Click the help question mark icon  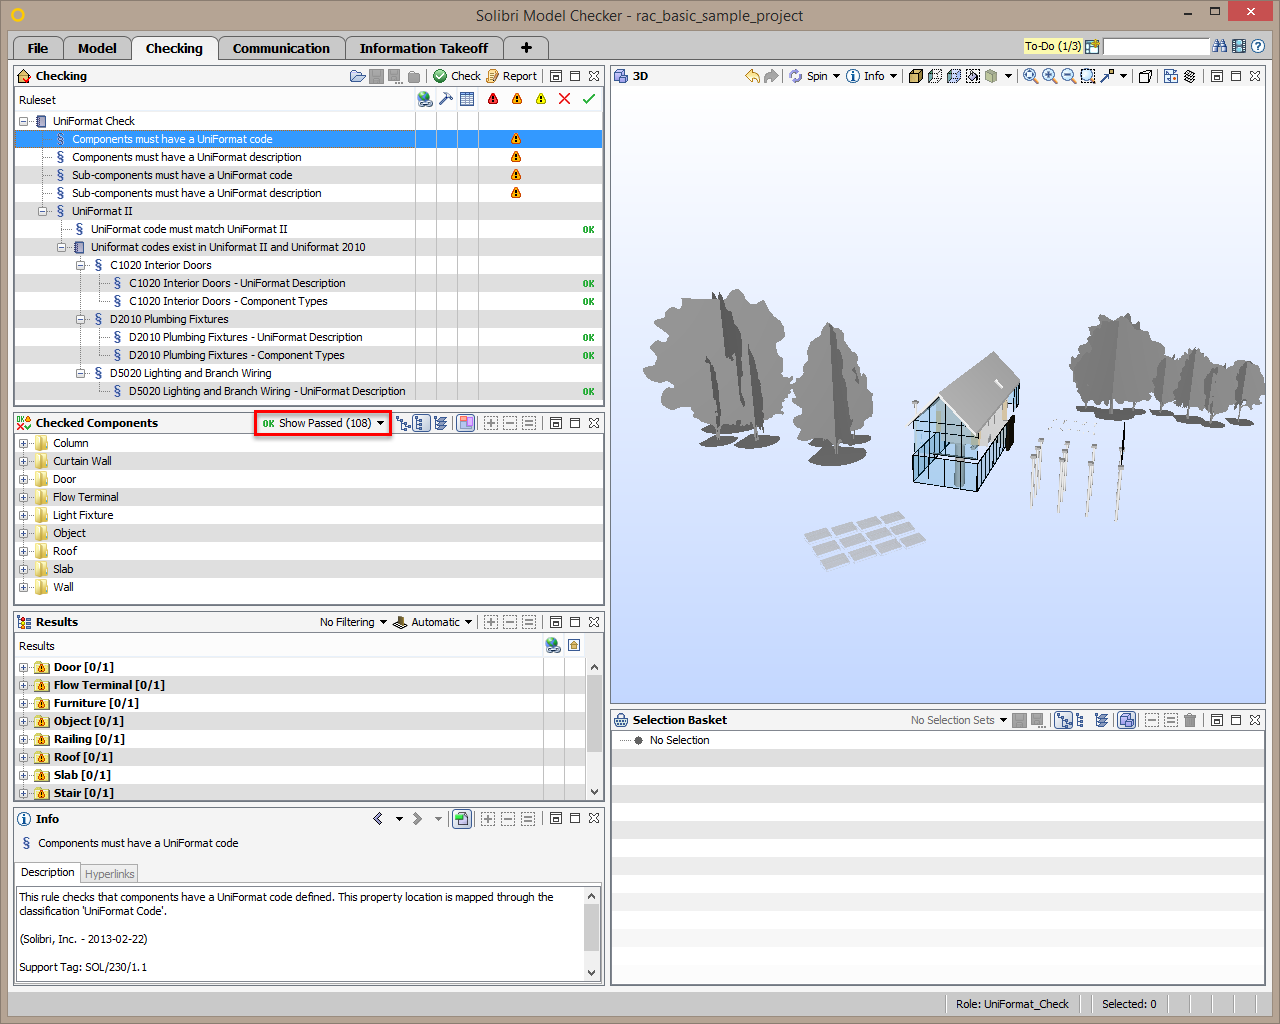[1258, 46]
